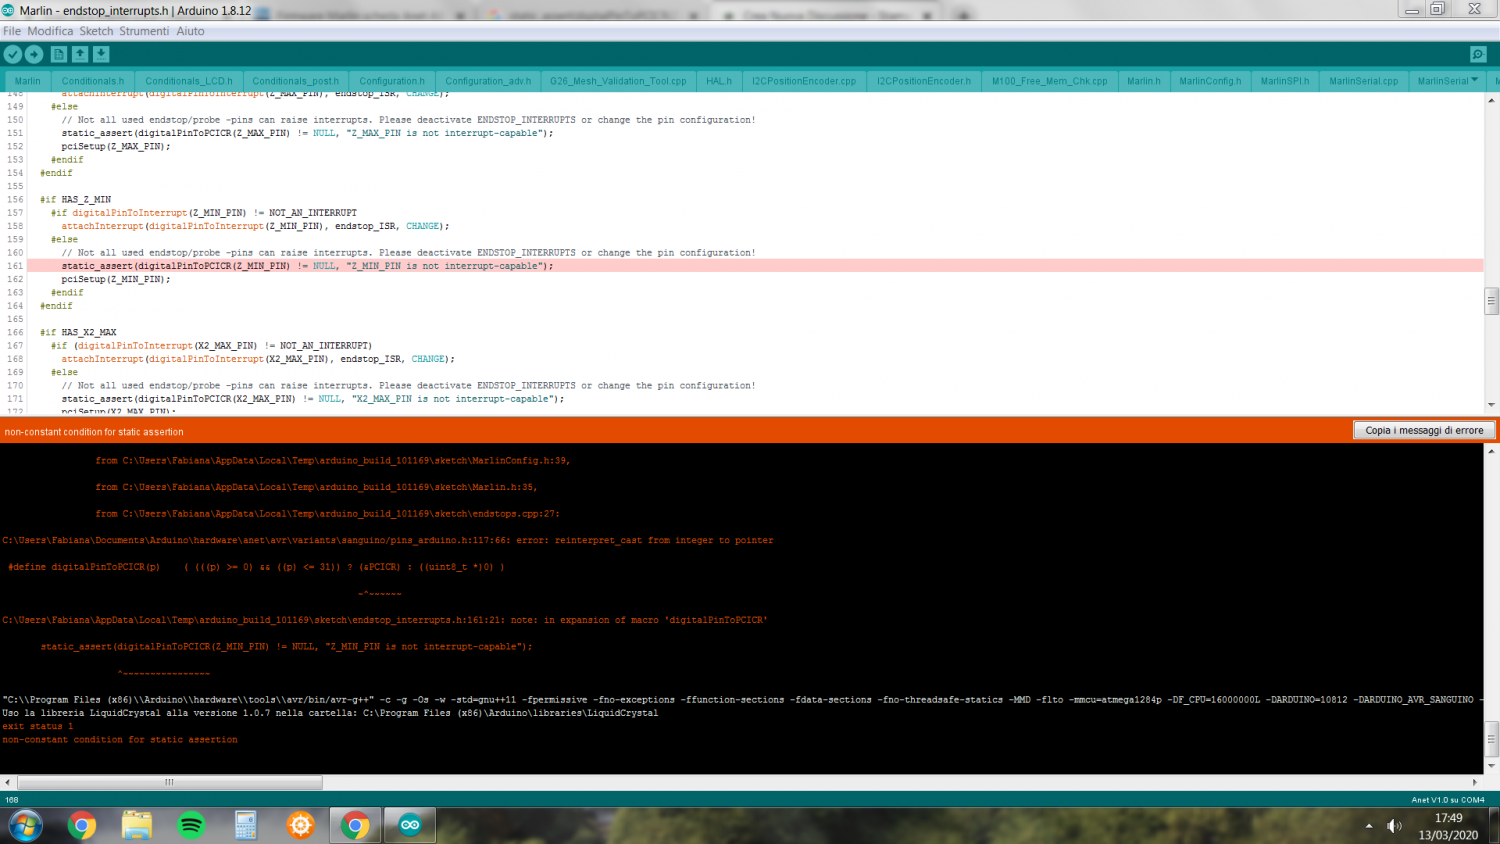Switch to the MarlinSPI.h tab

[x=1285, y=81]
